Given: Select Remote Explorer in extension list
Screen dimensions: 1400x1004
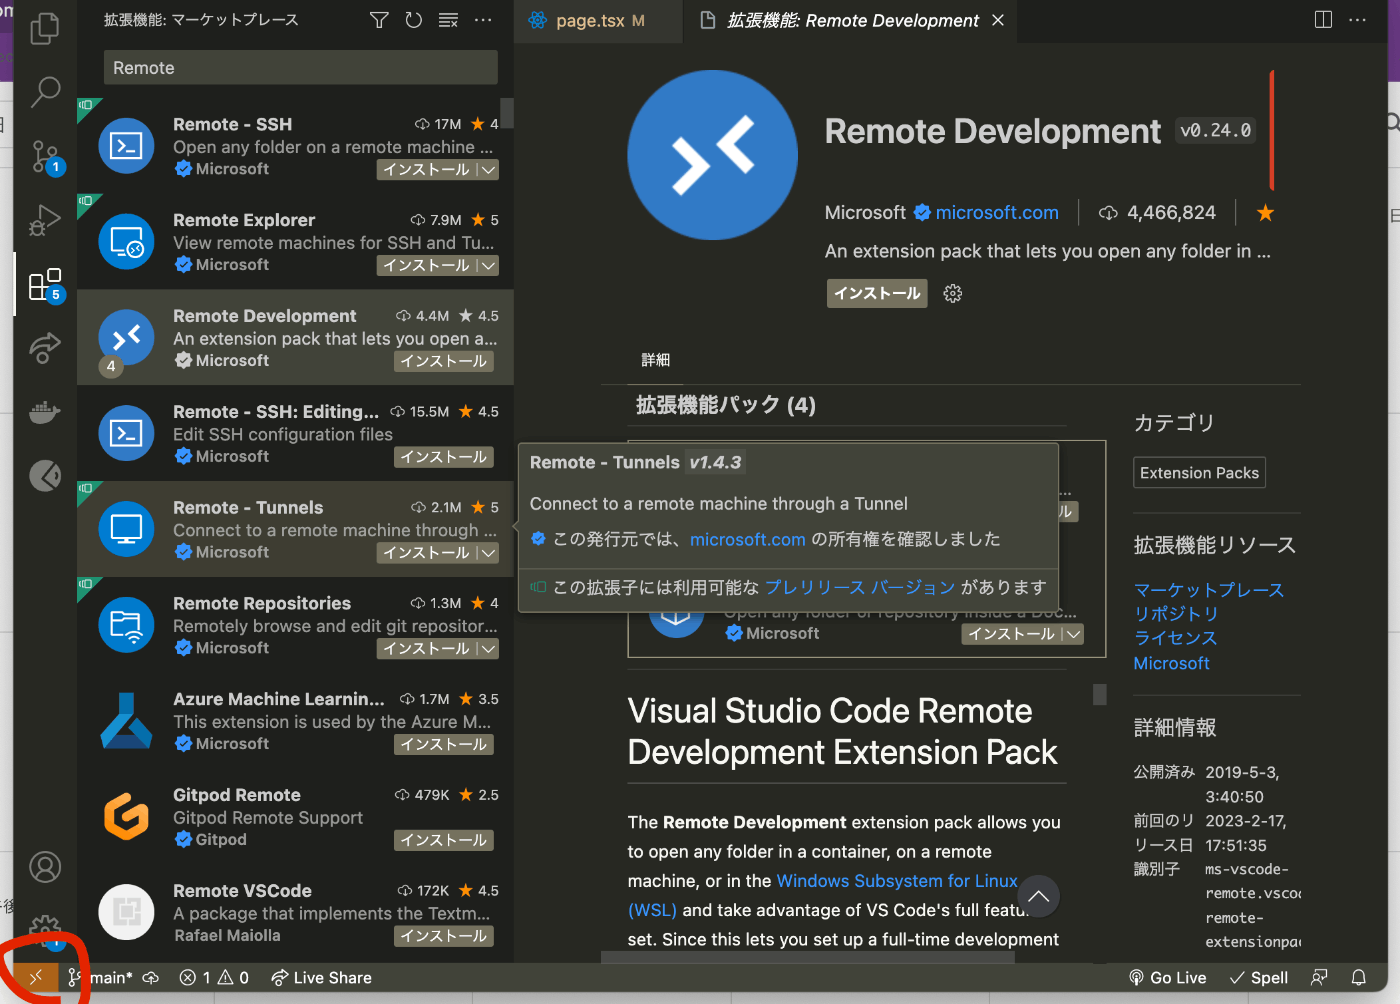Looking at the screenshot, I should point(295,242).
